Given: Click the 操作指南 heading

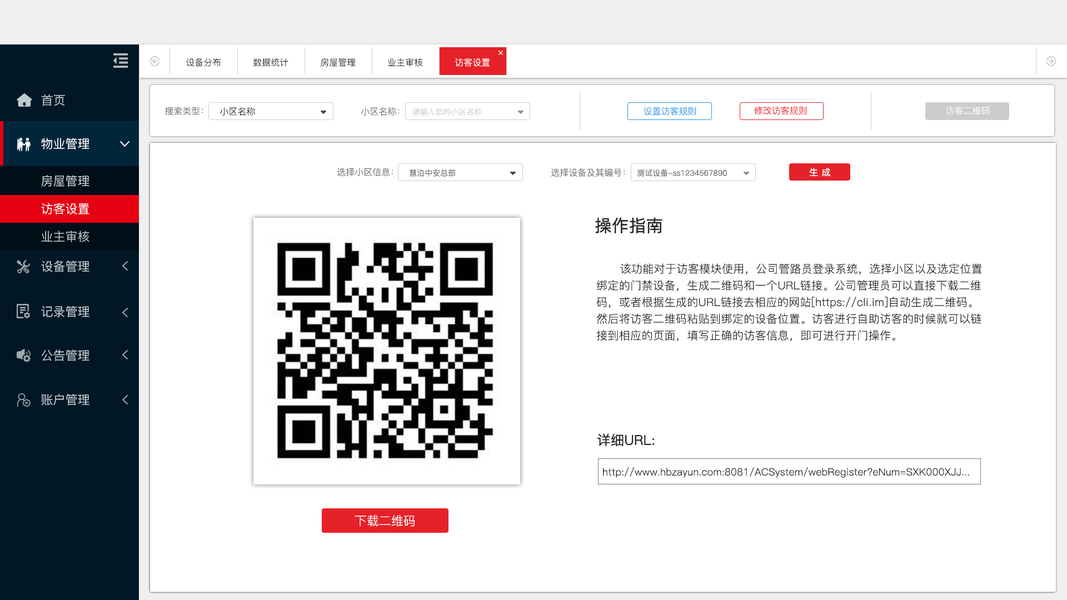Looking at the screenshot, I should [x=629, y=226].
